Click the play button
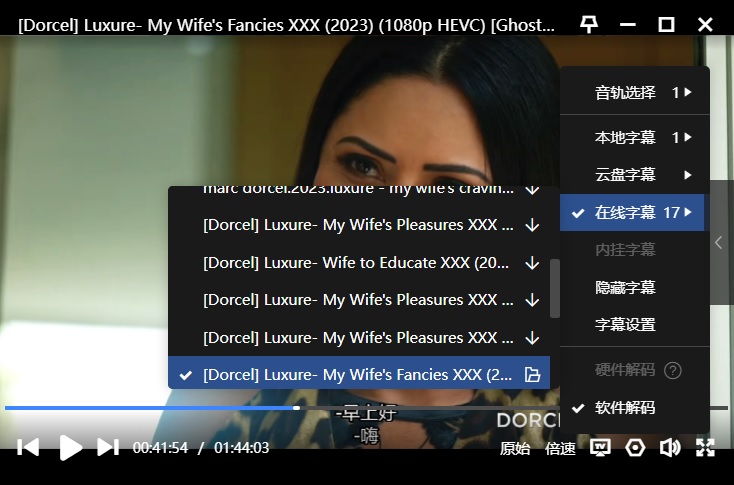 click(x=70, y=447)
